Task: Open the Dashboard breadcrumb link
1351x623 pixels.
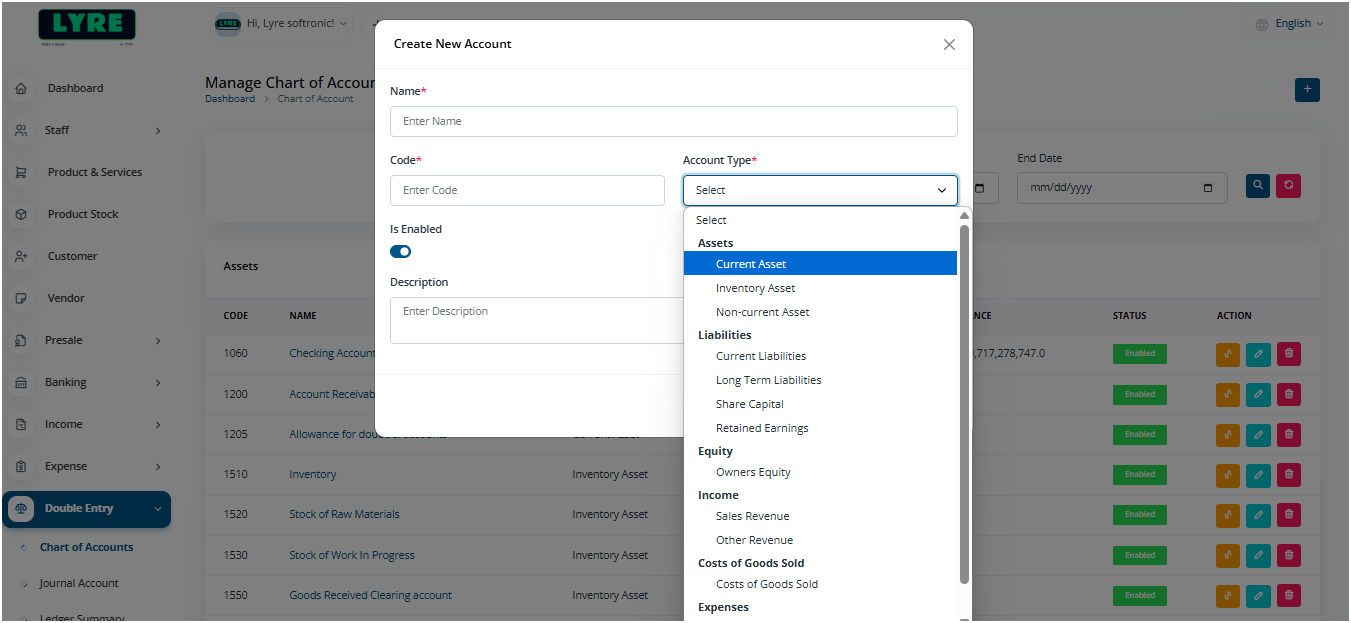Action: point(230,98)
